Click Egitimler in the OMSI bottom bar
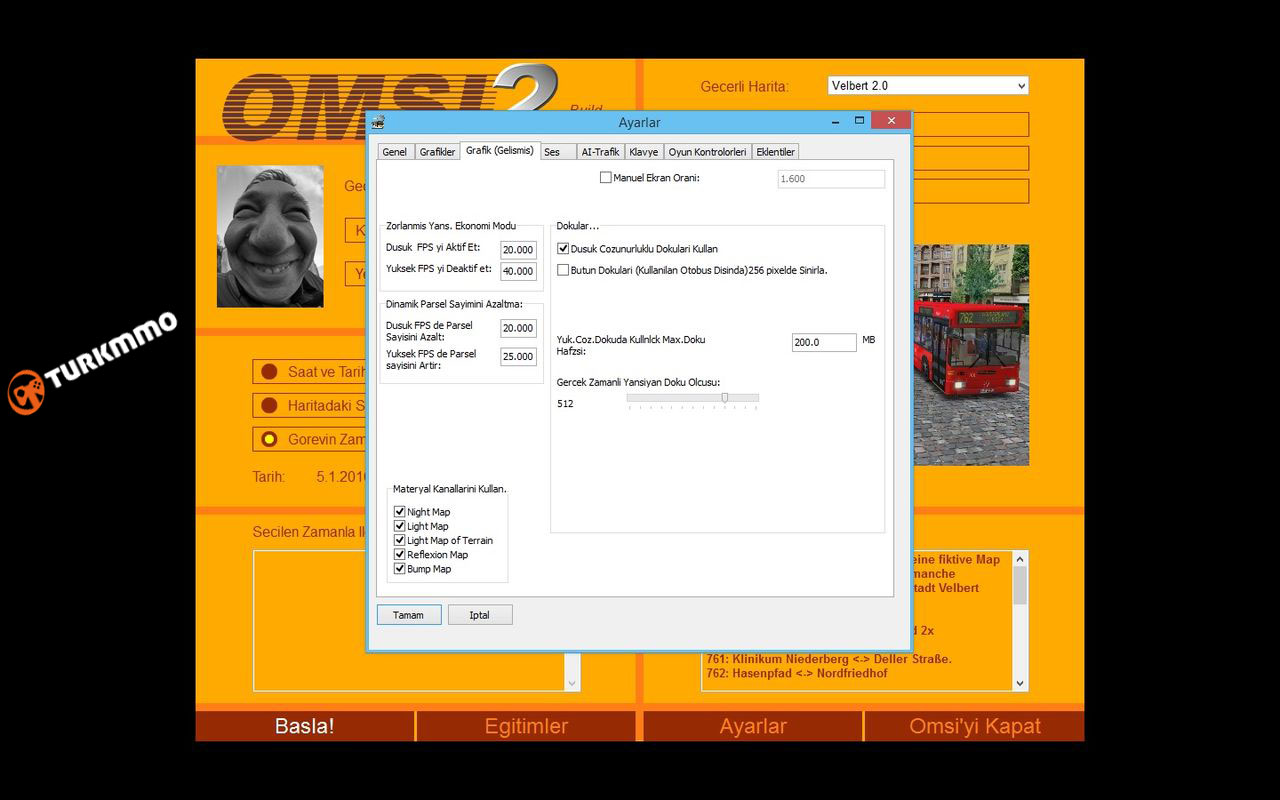1280x800 pixels. click(x=526, y=726)
